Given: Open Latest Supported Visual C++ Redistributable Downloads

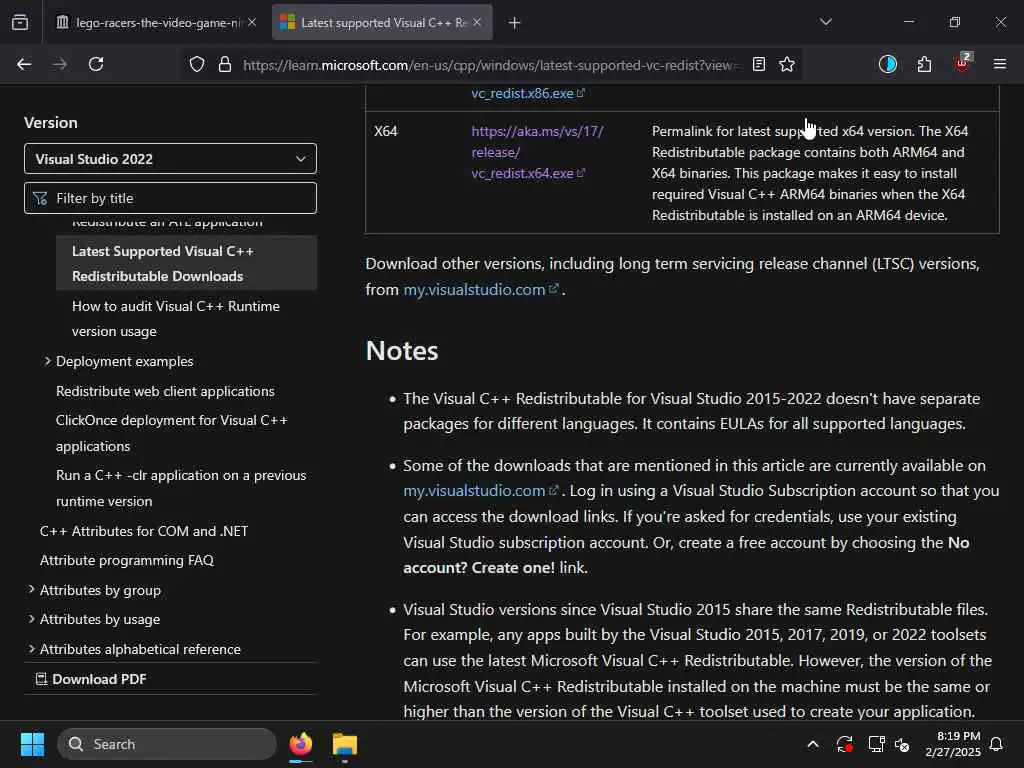Looking at the screenshot, I should pos(187,263).
